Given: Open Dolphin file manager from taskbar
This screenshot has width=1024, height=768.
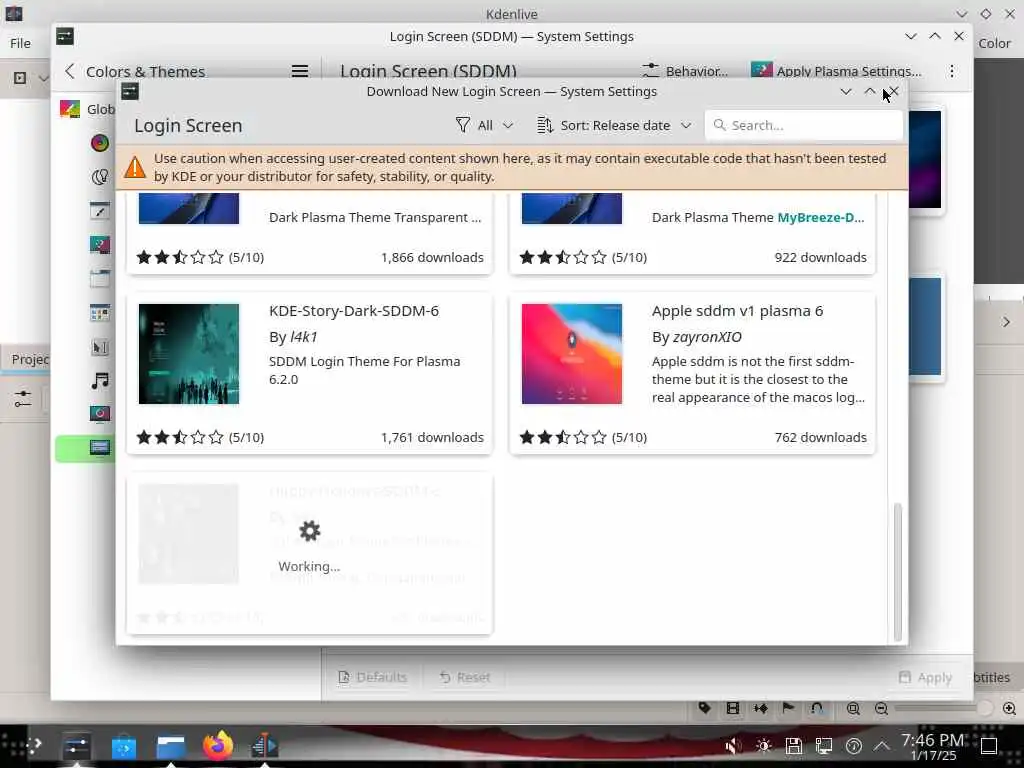Looking at the screenshot, I should [x=170, y=746].
